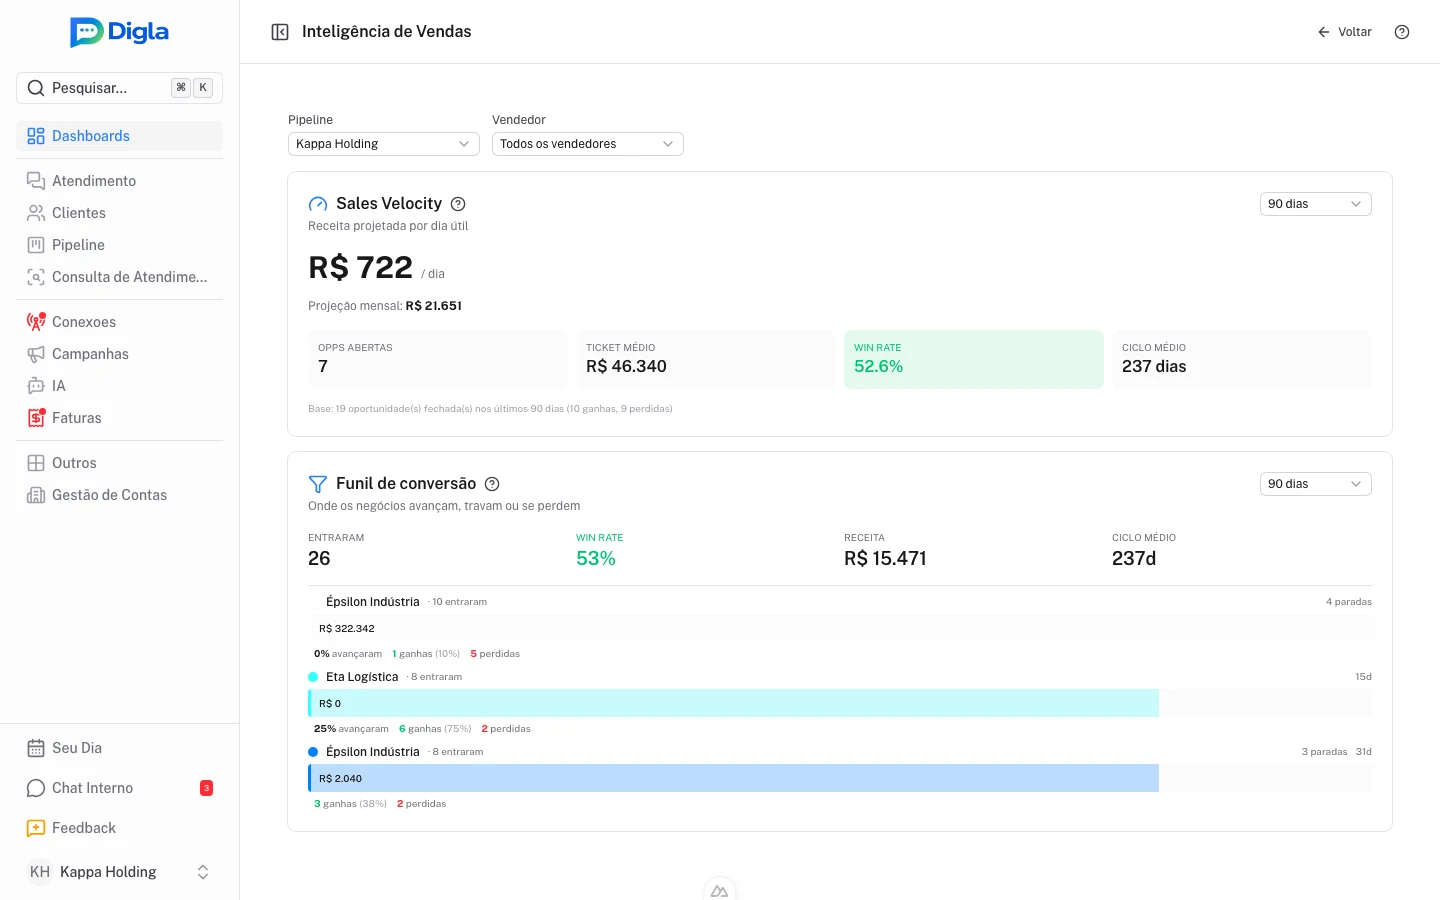This screenshot has width=1440, height=900.
Task: Click the Conexoes antenna icon
Action: point(36,322)
